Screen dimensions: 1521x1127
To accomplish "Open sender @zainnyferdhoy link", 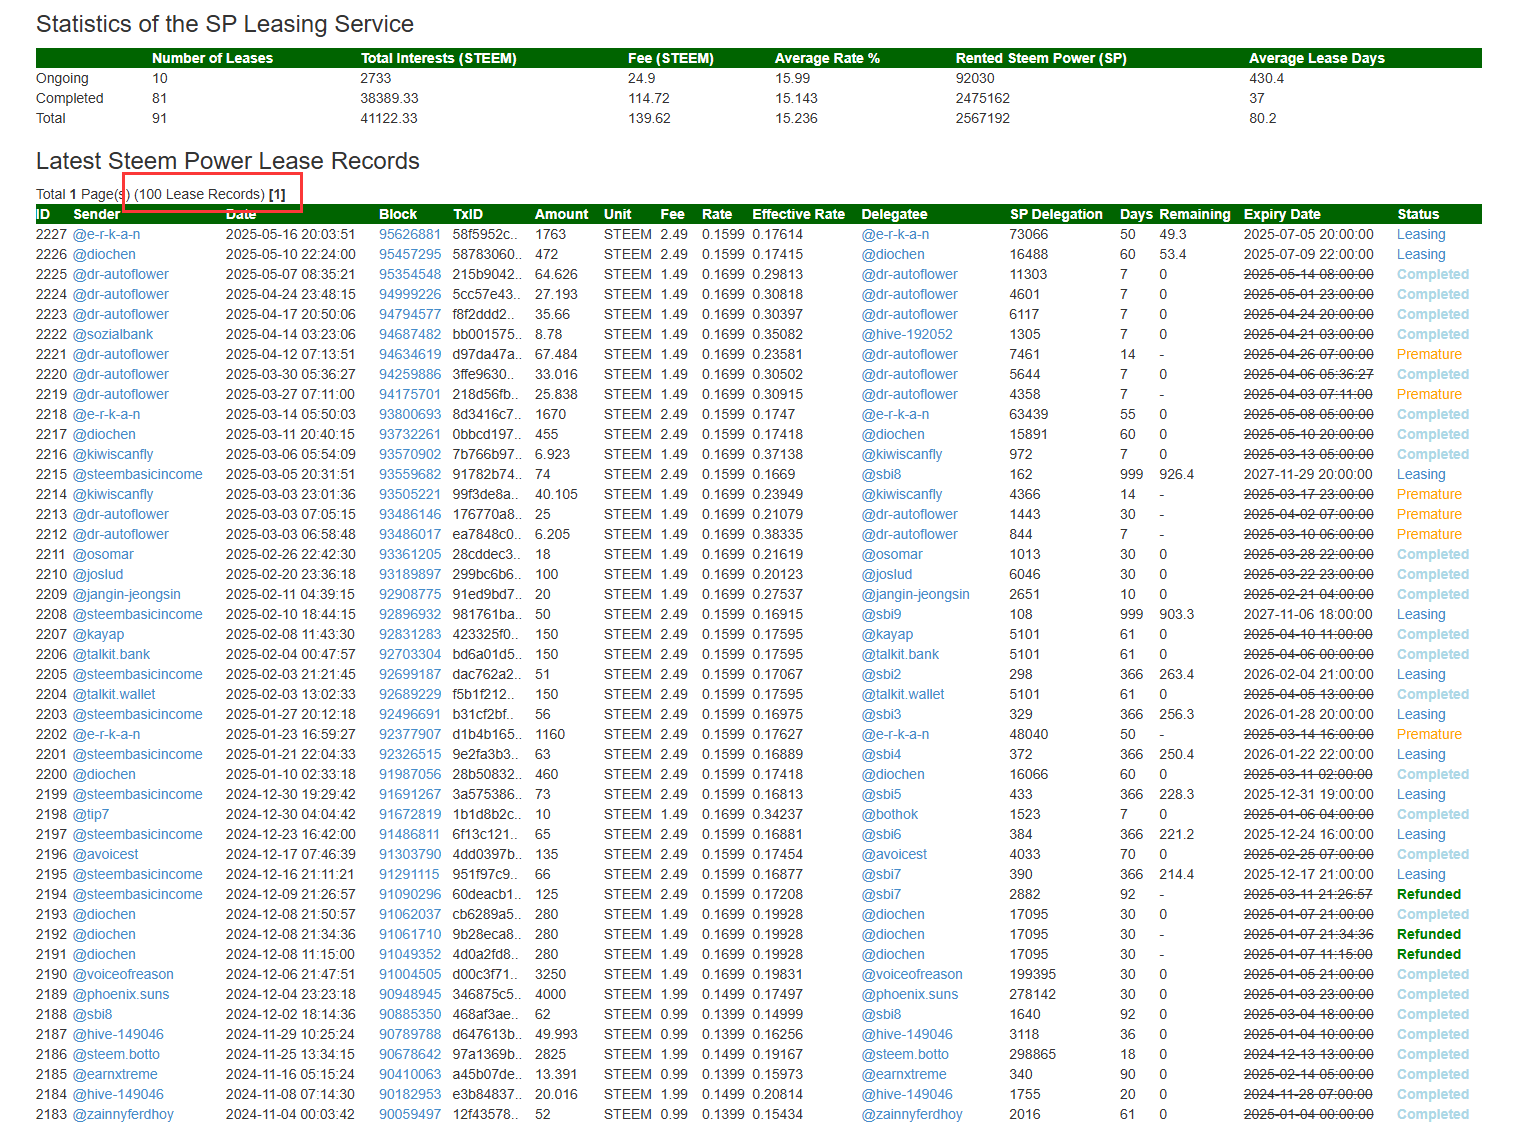I will pyautogui.click(x=123, y=1114).
